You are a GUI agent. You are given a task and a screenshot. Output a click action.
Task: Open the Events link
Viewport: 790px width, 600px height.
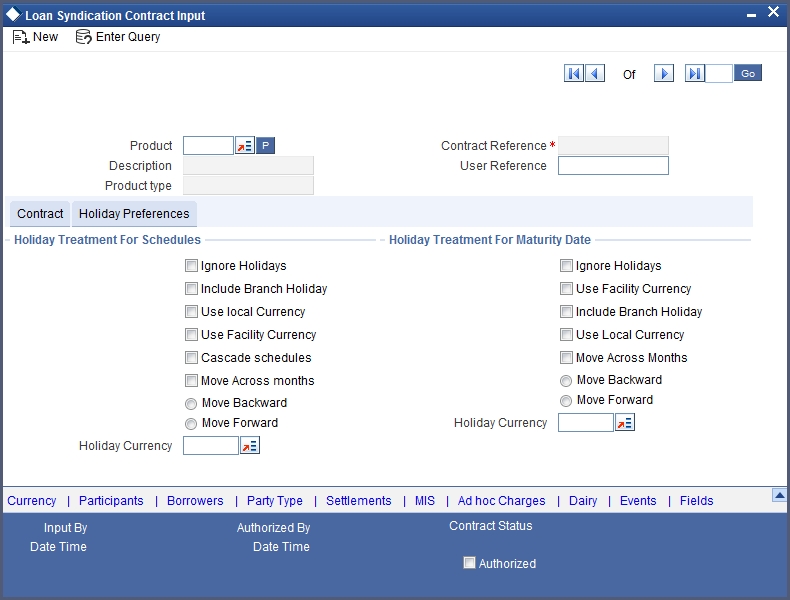638,501
